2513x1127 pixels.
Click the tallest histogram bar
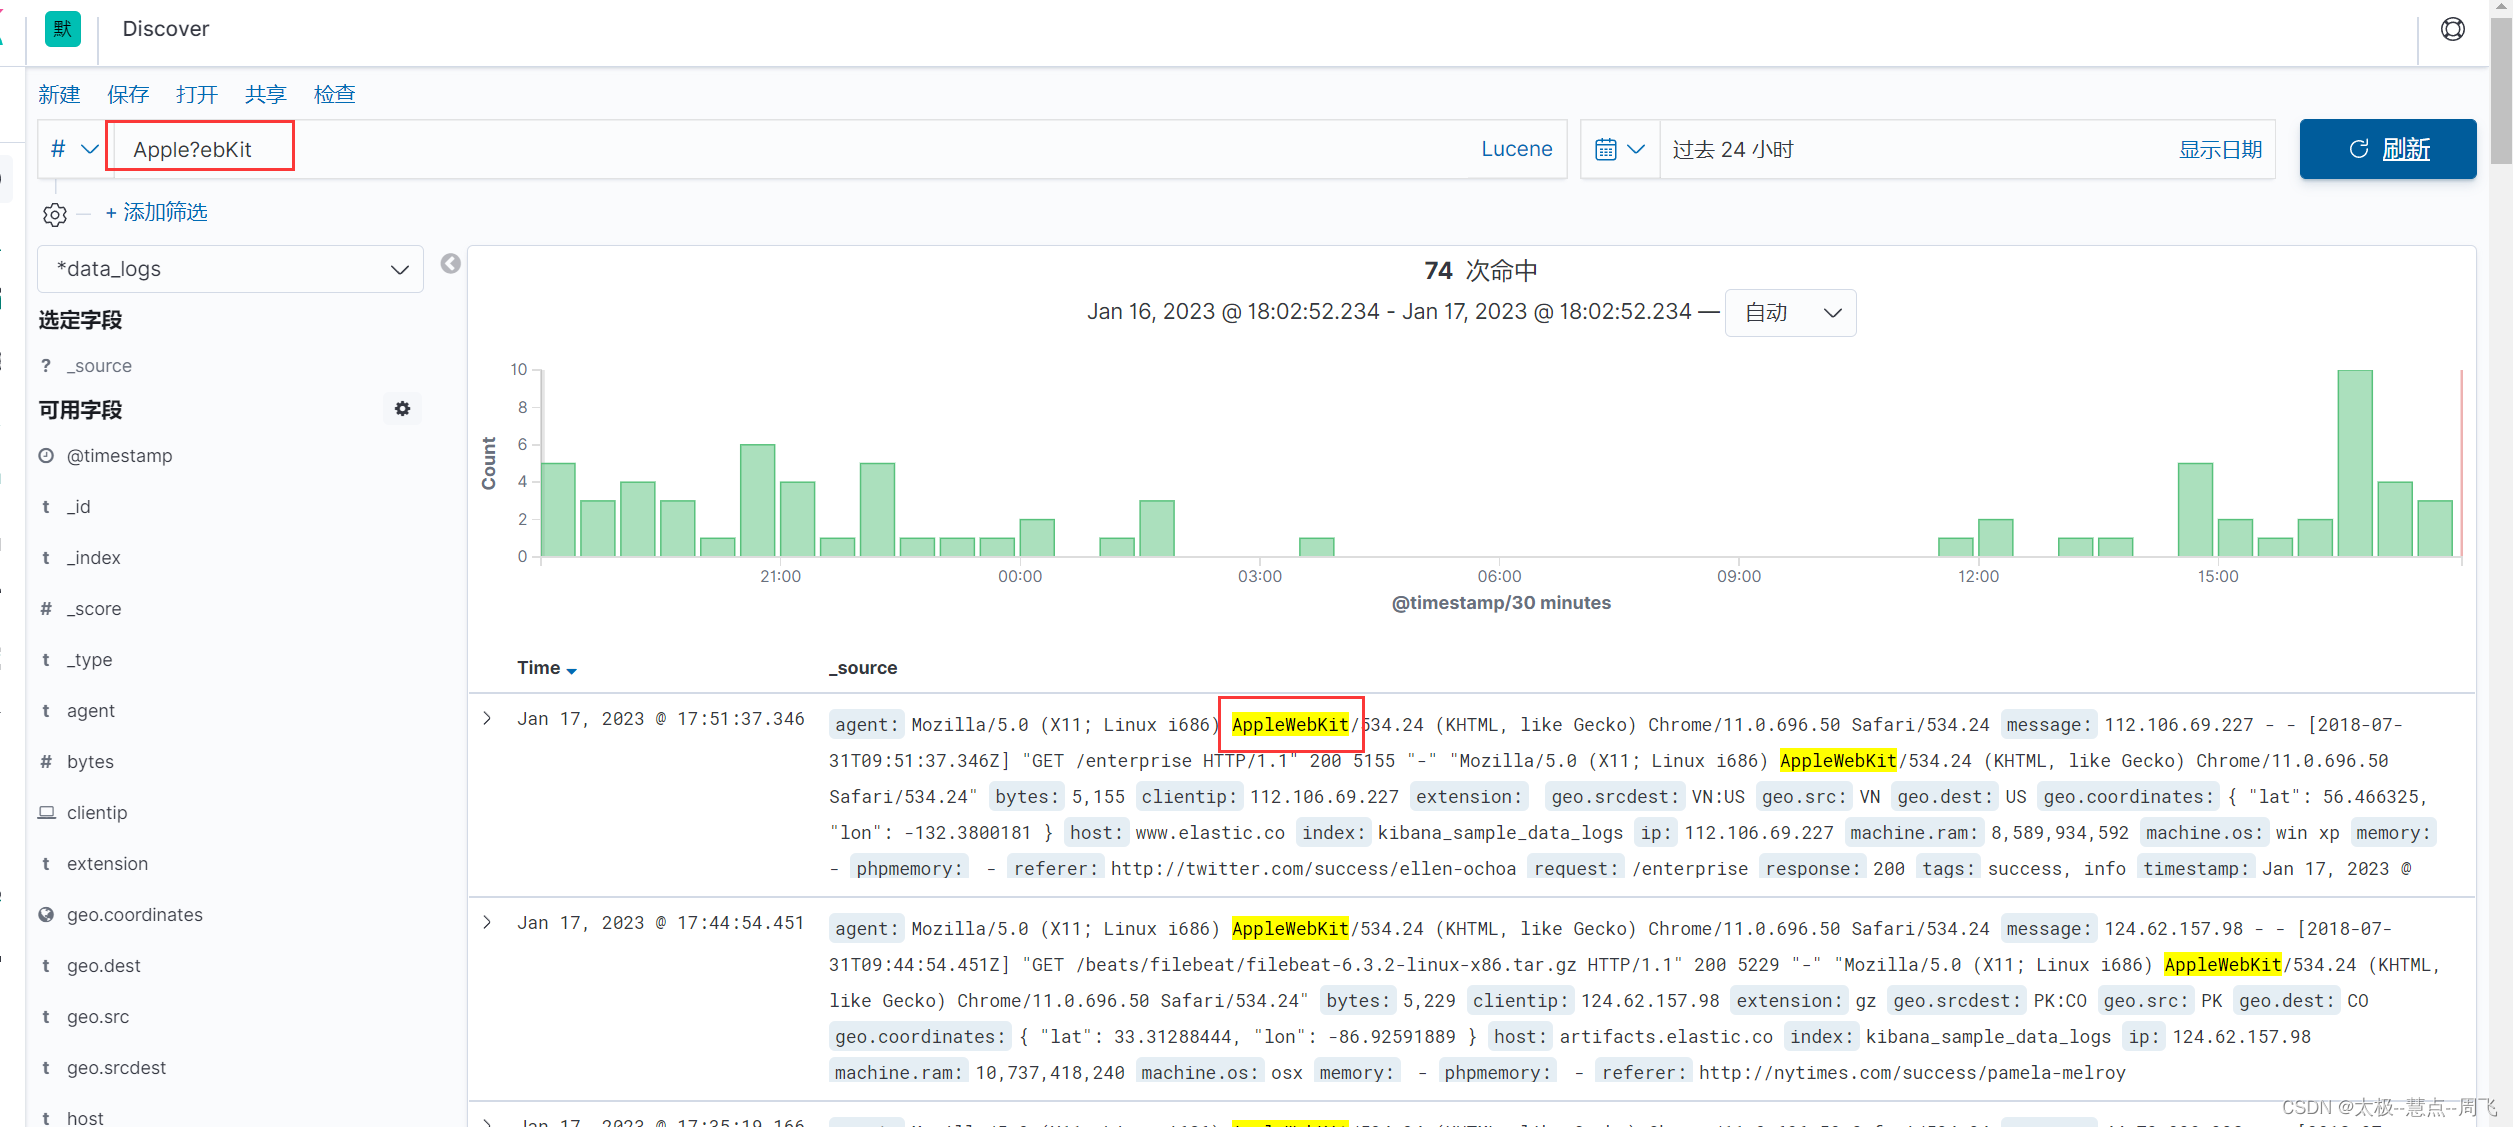click(2354, 463)
